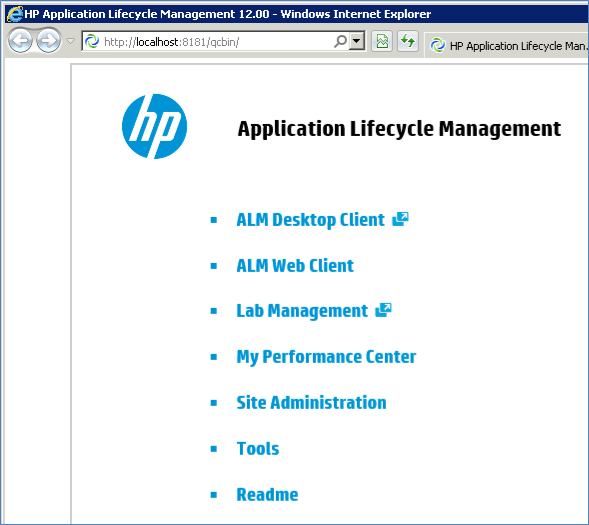The image size is (589, 525).
Task: Open the ALM Web Client link
Action: (x=295, y=266)
